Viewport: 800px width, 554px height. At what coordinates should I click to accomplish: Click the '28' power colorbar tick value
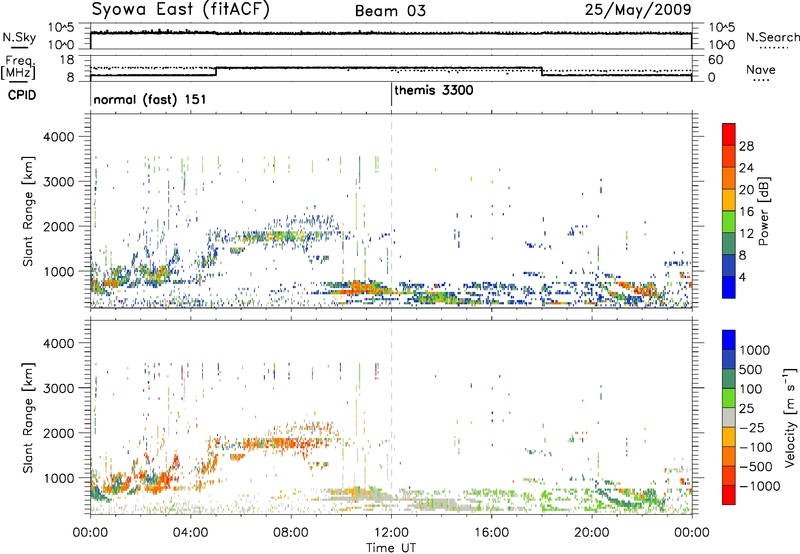click(x=746, y=146)
